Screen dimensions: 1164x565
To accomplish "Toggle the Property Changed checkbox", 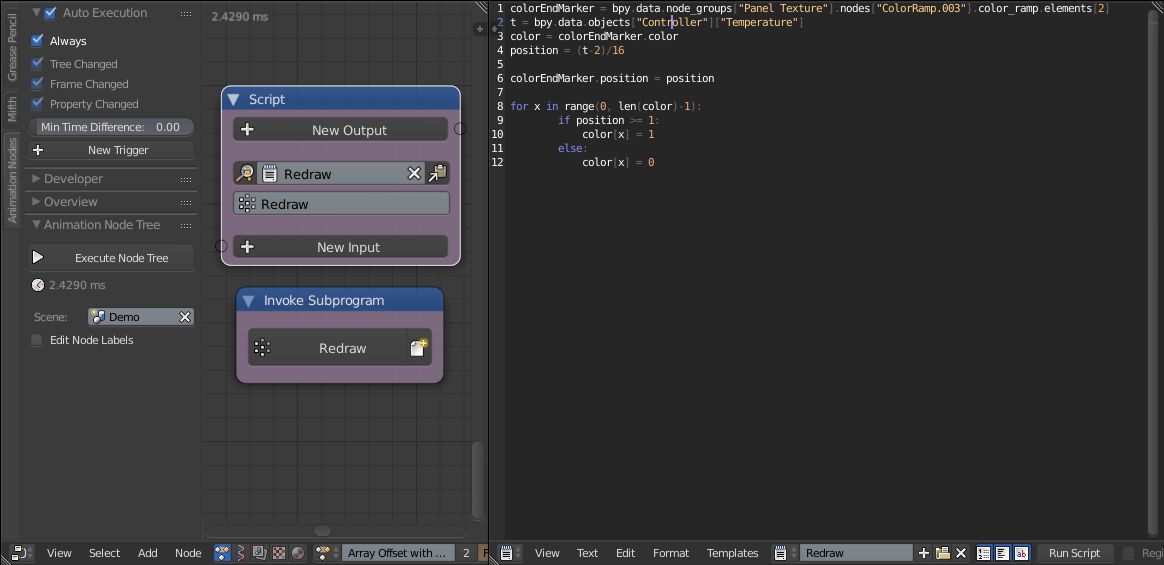I will (x=37, y=103).
